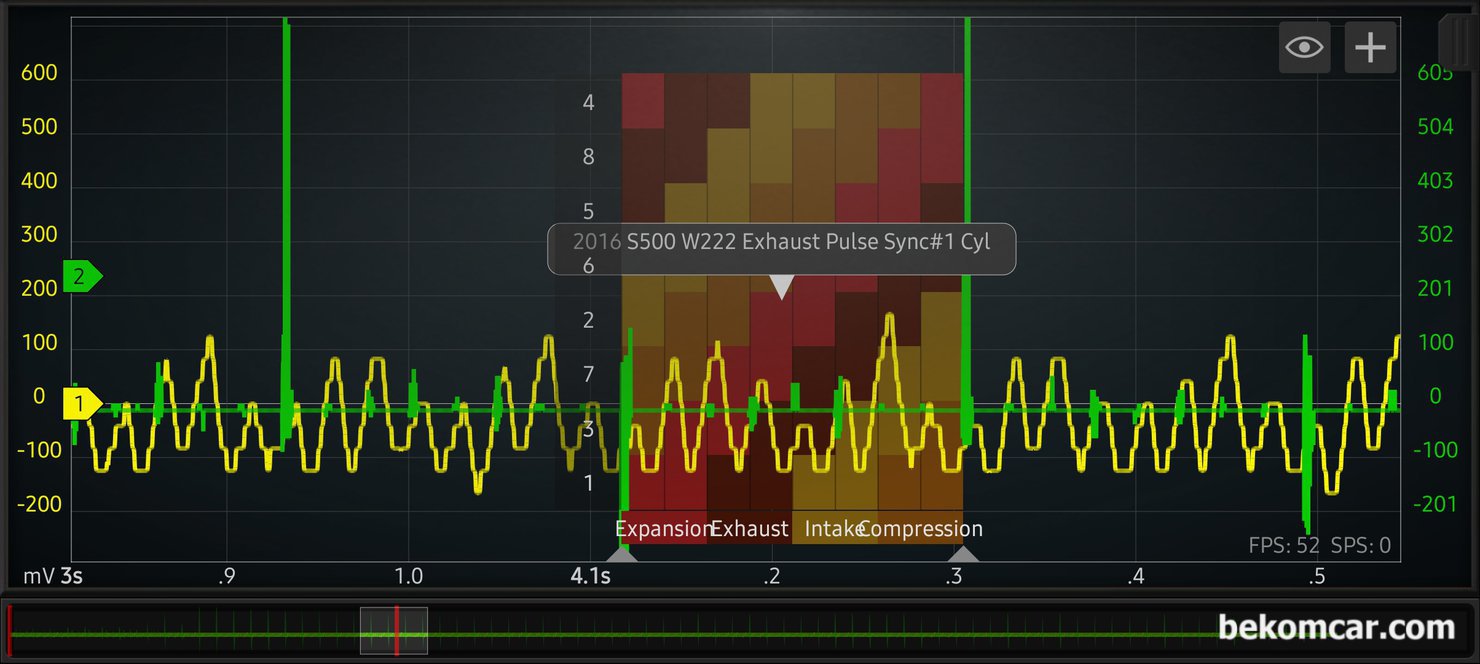
Task: Click the FPS and SPS readout
Action: tap(1319, 546)
